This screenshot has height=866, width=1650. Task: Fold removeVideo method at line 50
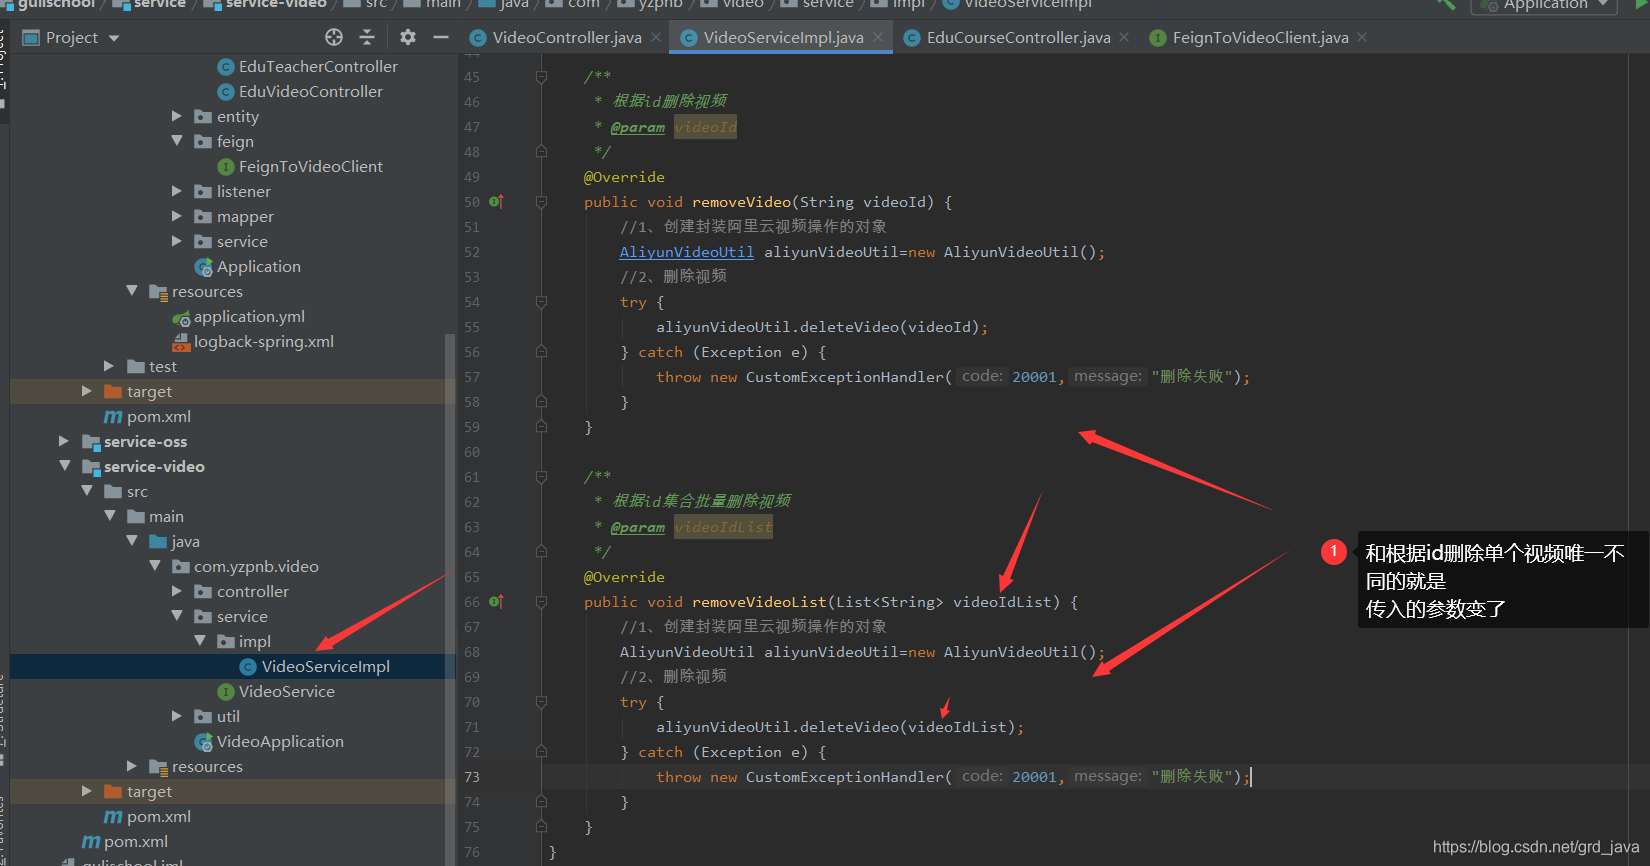(x=541, y=202)
